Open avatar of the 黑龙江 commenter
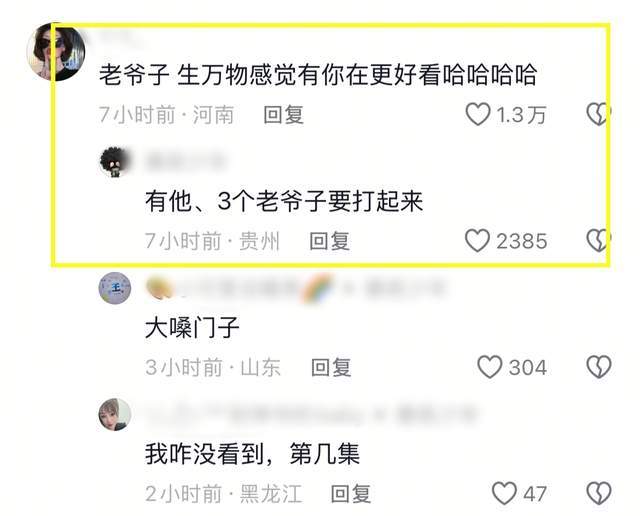This screenshot has height=516, width=640. point(115,414)
